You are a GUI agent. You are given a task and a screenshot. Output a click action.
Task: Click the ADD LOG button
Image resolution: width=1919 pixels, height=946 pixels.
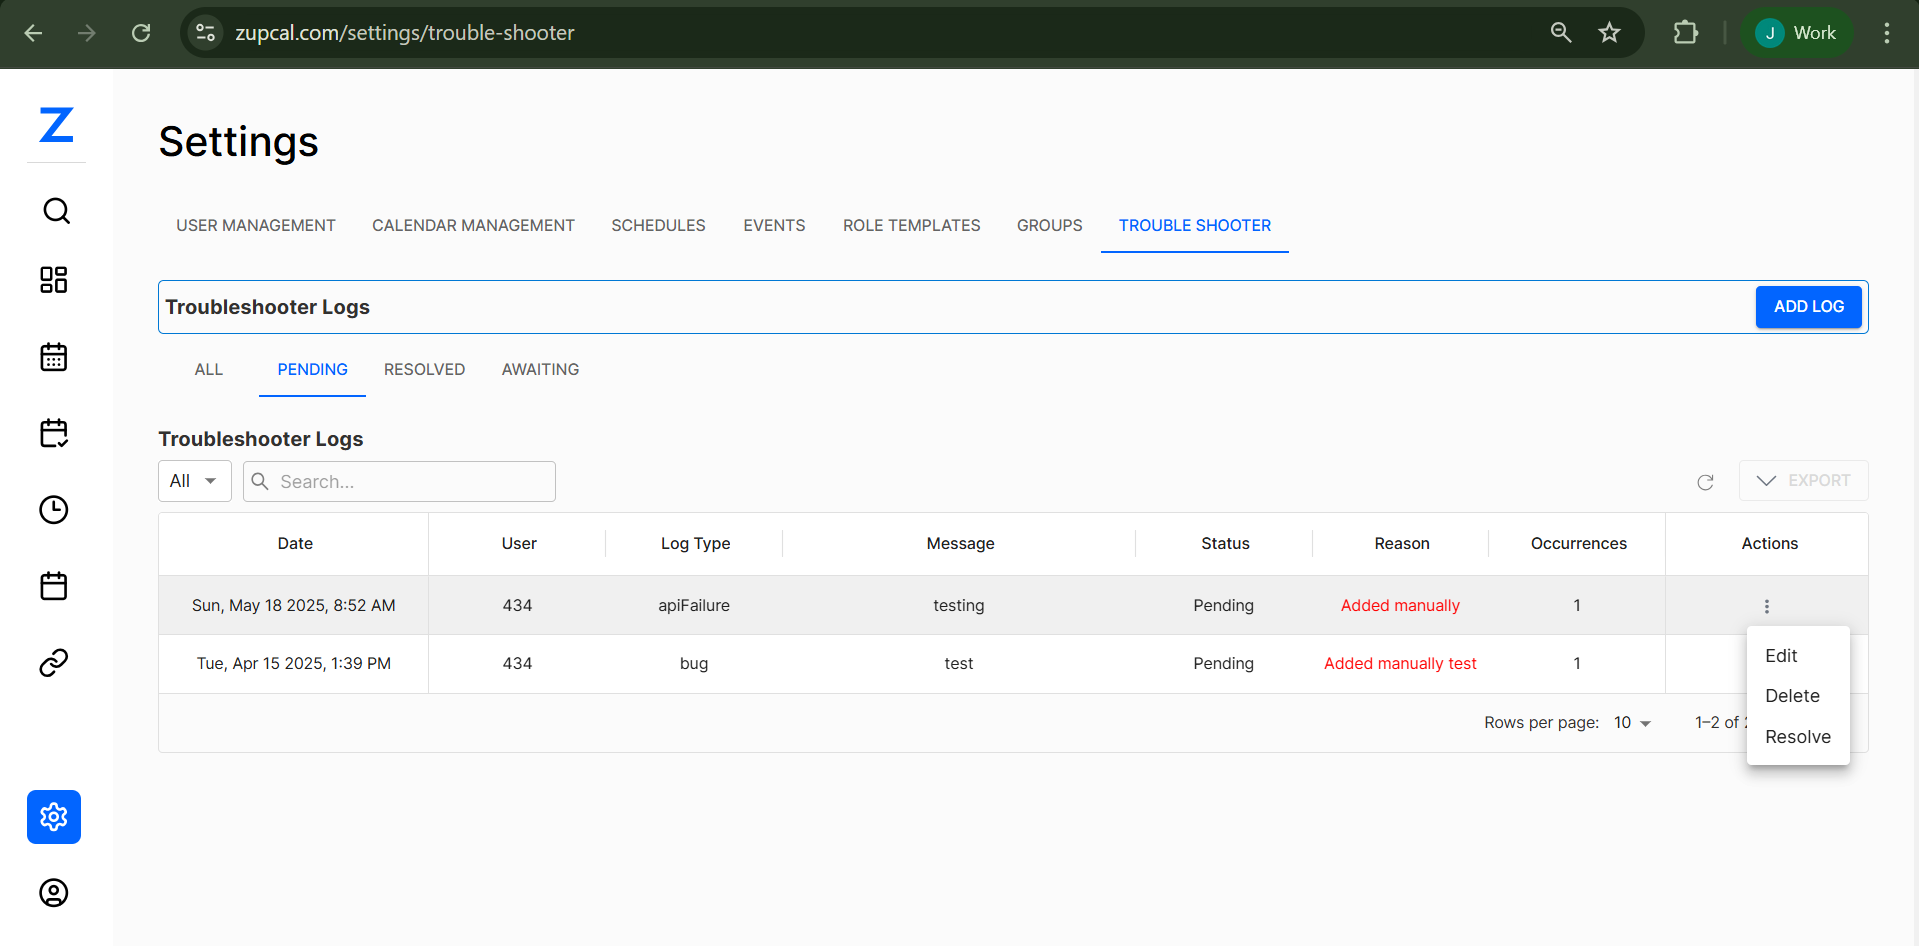point(1808,307)
